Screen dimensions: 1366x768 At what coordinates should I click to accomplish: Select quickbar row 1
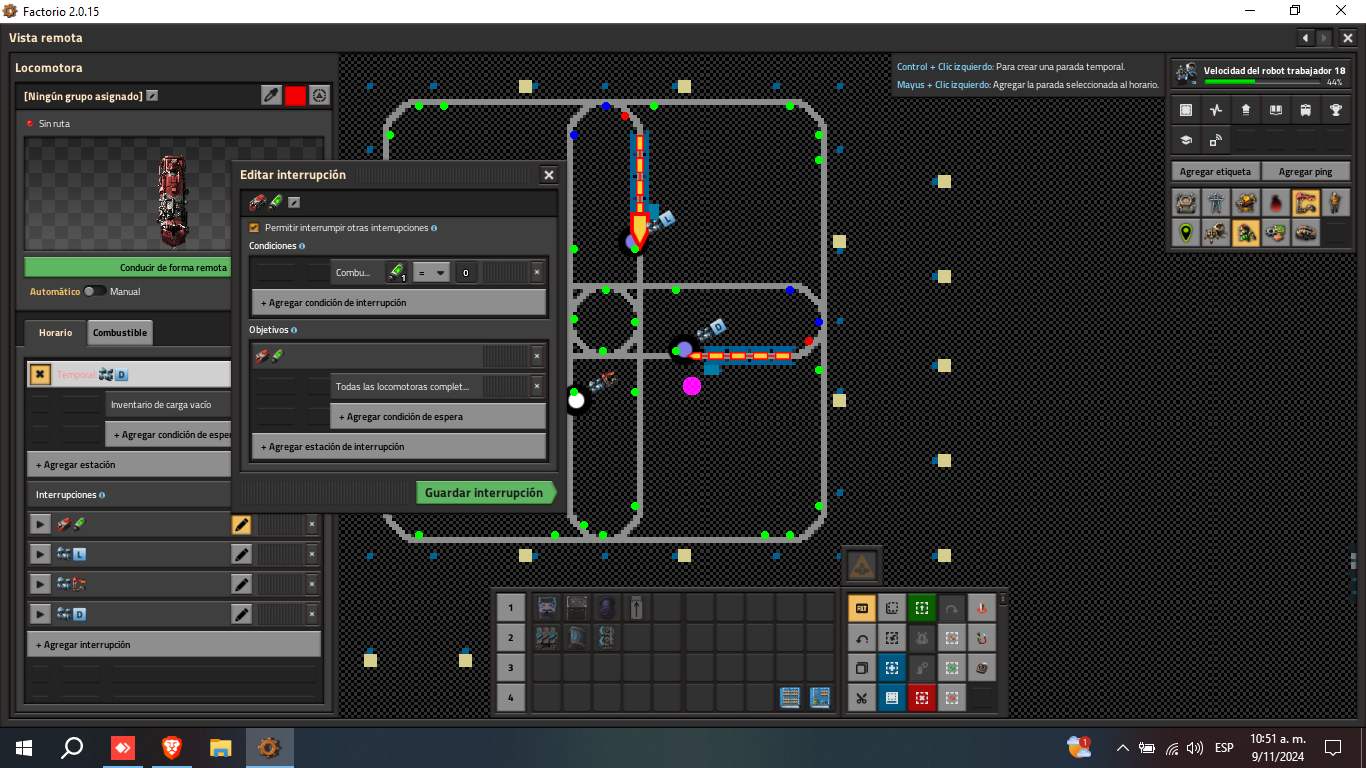[510, 607]
